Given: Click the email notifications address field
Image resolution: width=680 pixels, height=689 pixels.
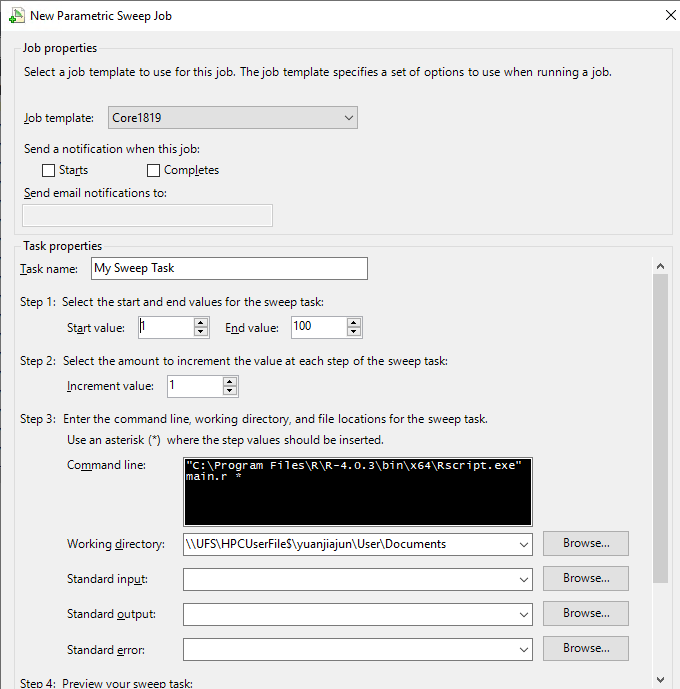Looking at the screenshot, I should click(x=147, y=216).
